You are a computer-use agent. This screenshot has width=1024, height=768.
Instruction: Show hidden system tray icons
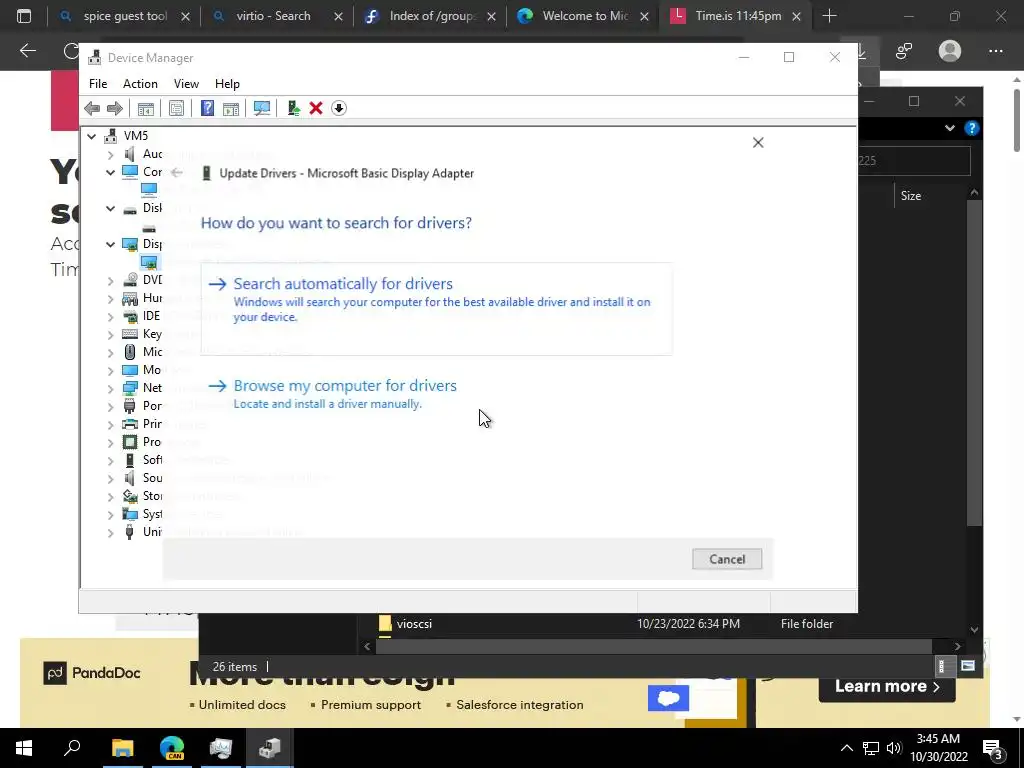[x=846, y=748]
